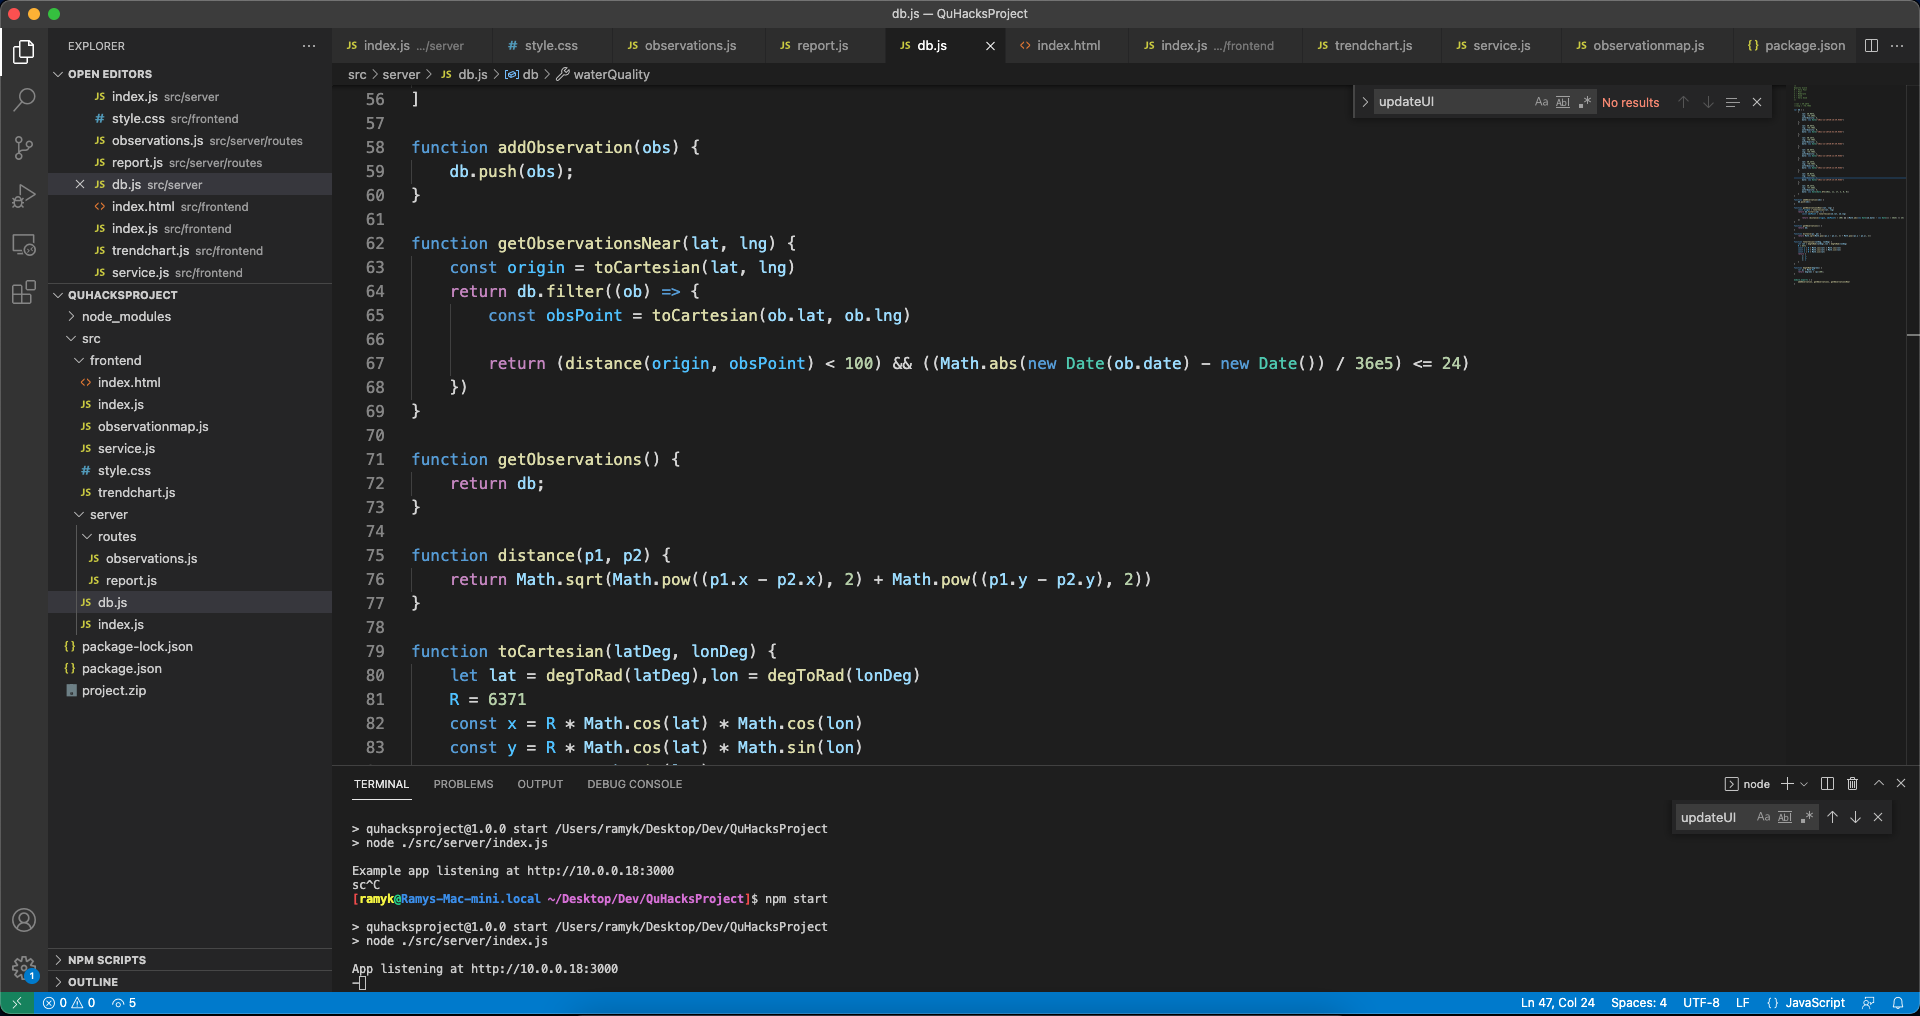The width and height of the screenshot is (1920, 1016).
Task: Open the PROBLEMS panel tab
Action: (463, 784)
